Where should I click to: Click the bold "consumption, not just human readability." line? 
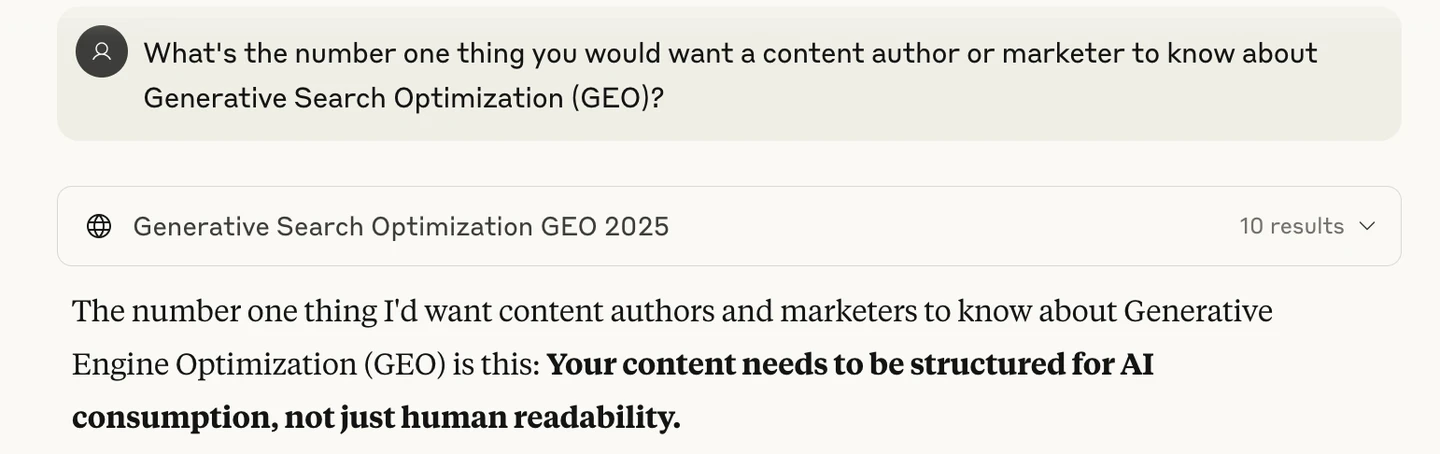point(376,417)
